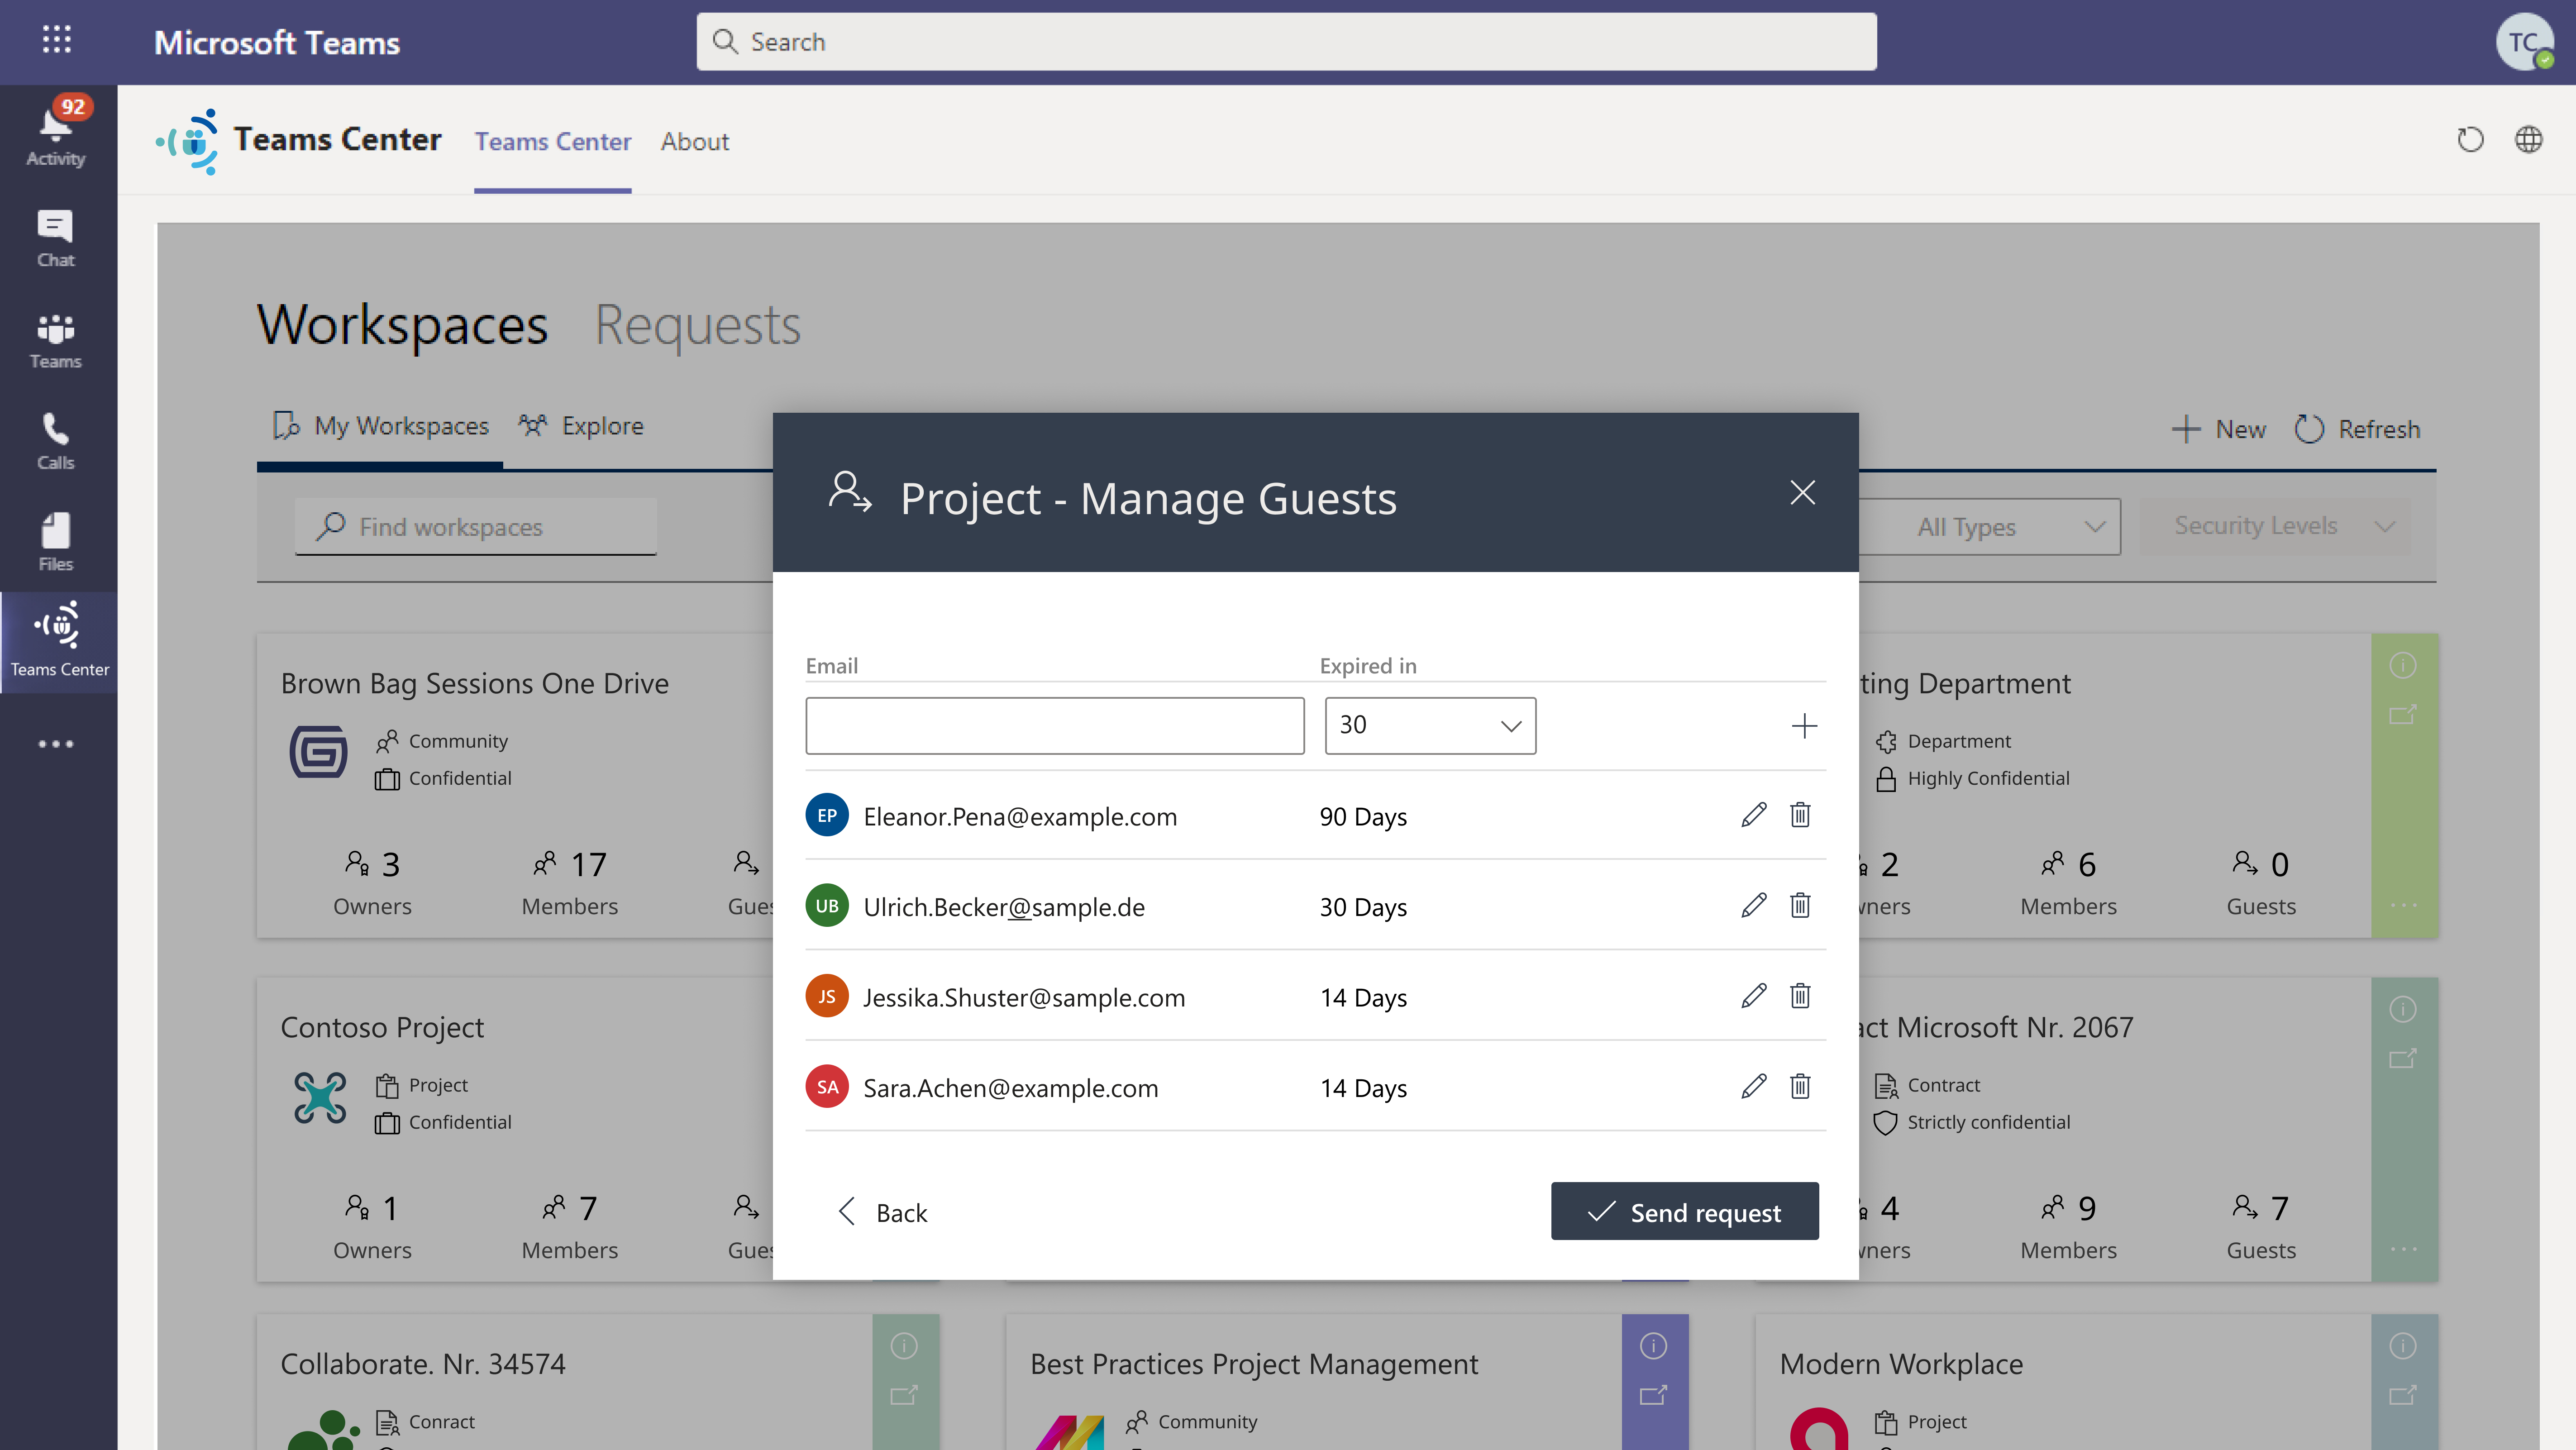2576x1450 pixels.
Task: Click the Teams Search box
Action: (x=1286, y=42)
